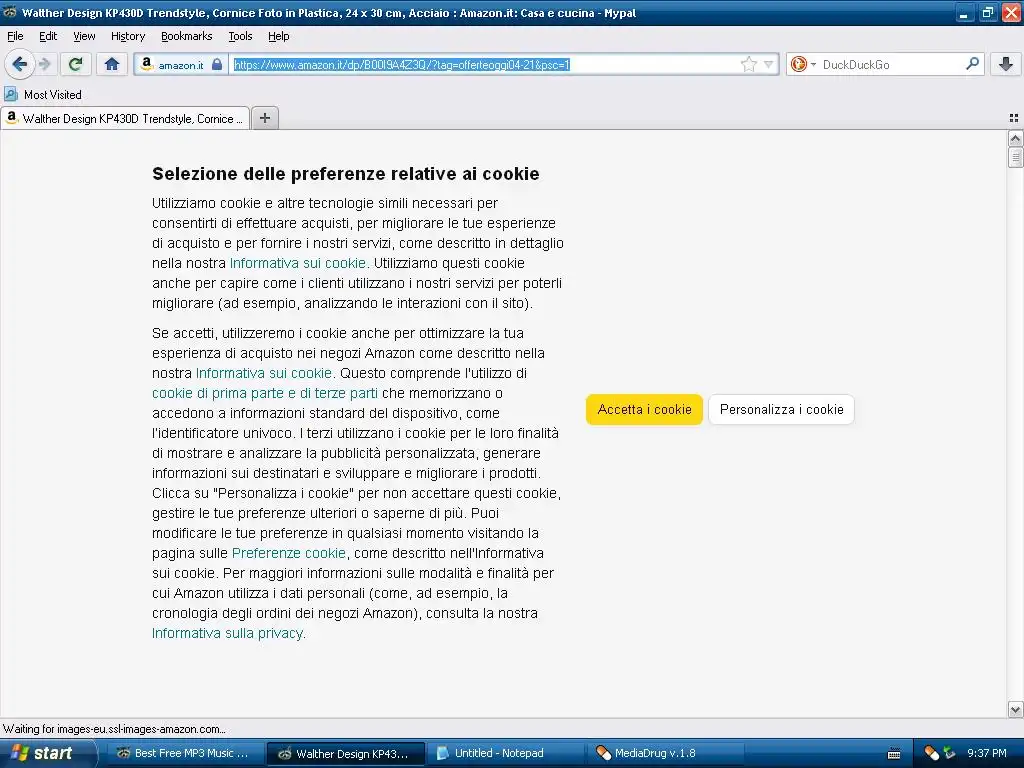This screenshot has height=768, width=1024.
Task: Open the View menu
Action: coord(84,36)
